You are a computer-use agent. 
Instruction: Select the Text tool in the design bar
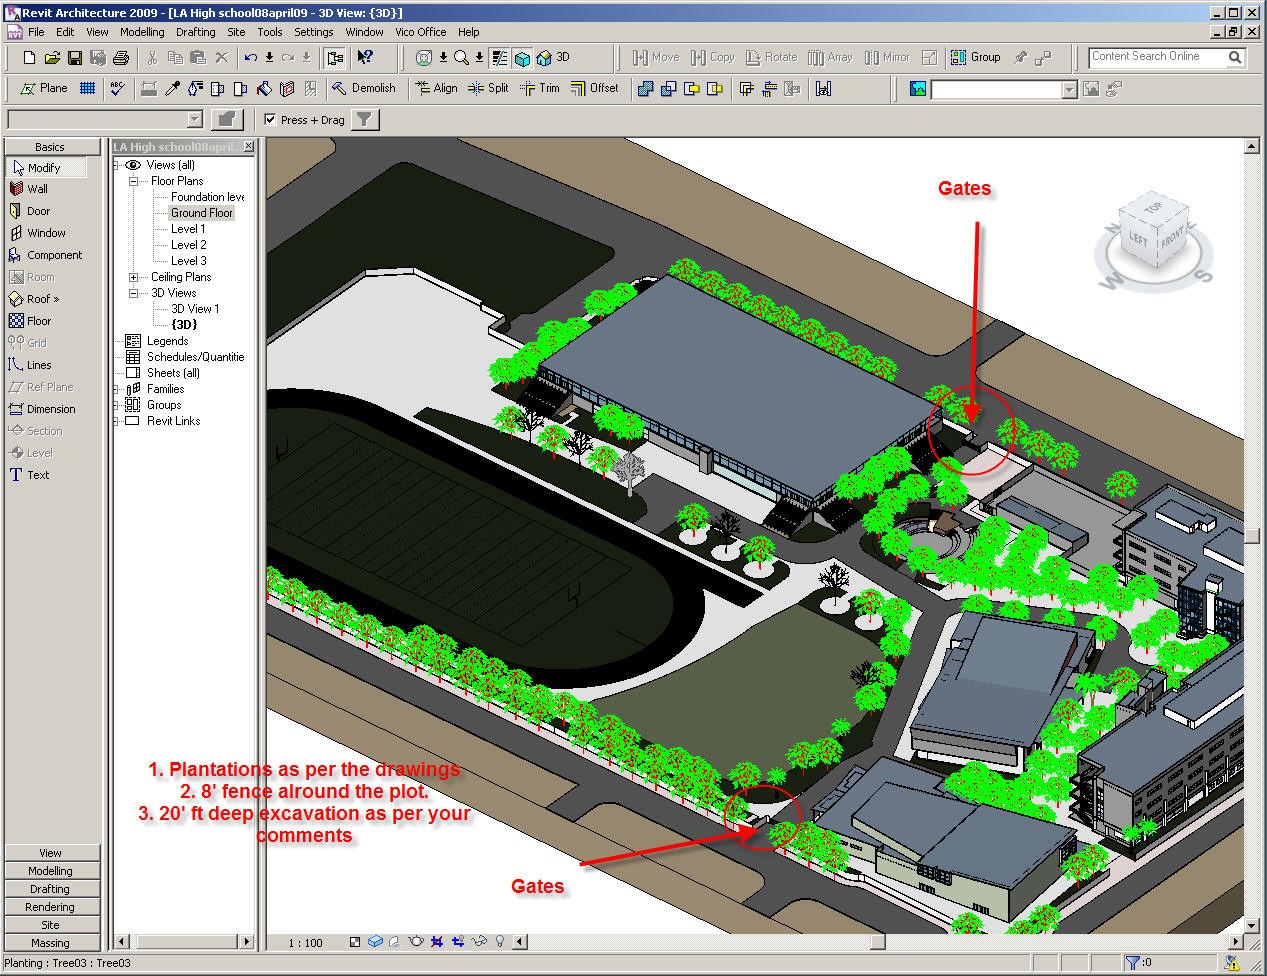(29, 475)
